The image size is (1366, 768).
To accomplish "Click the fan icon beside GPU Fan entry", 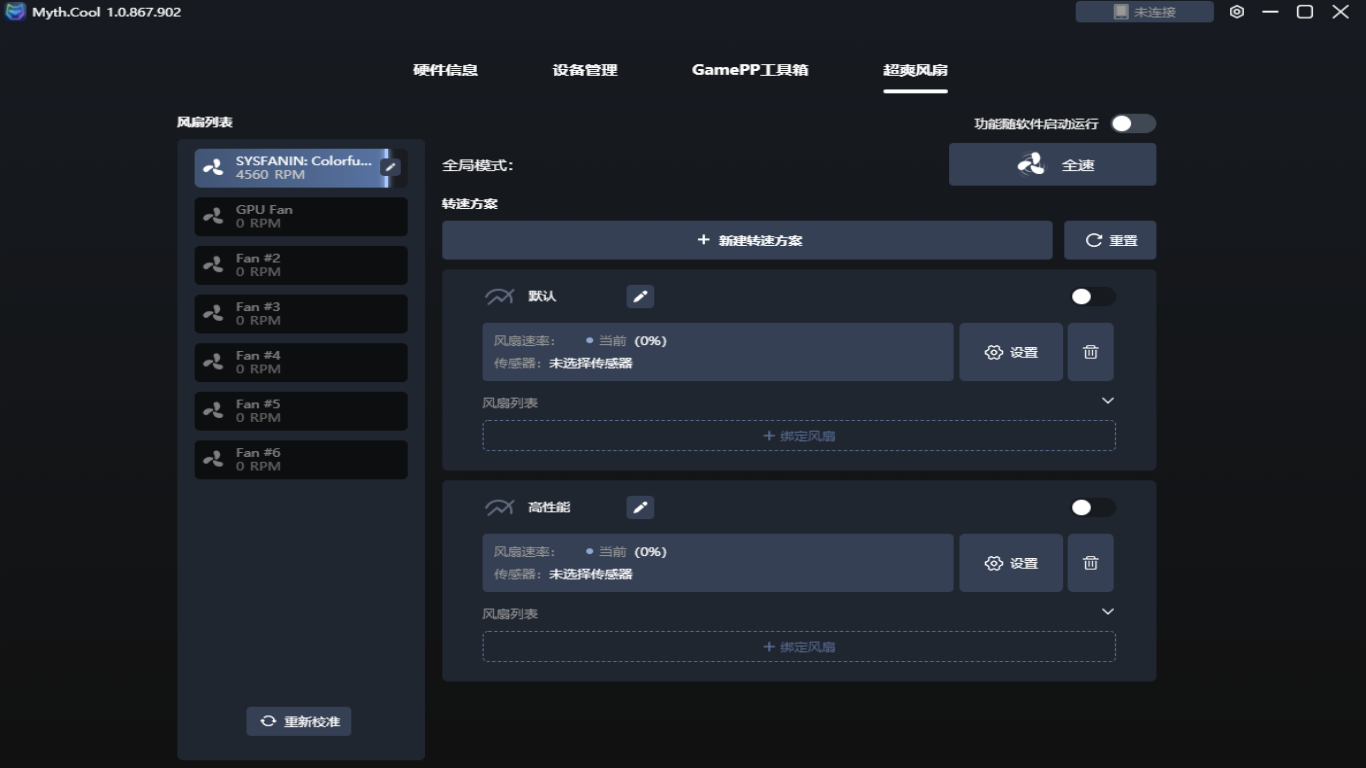I will coord(211,216).
